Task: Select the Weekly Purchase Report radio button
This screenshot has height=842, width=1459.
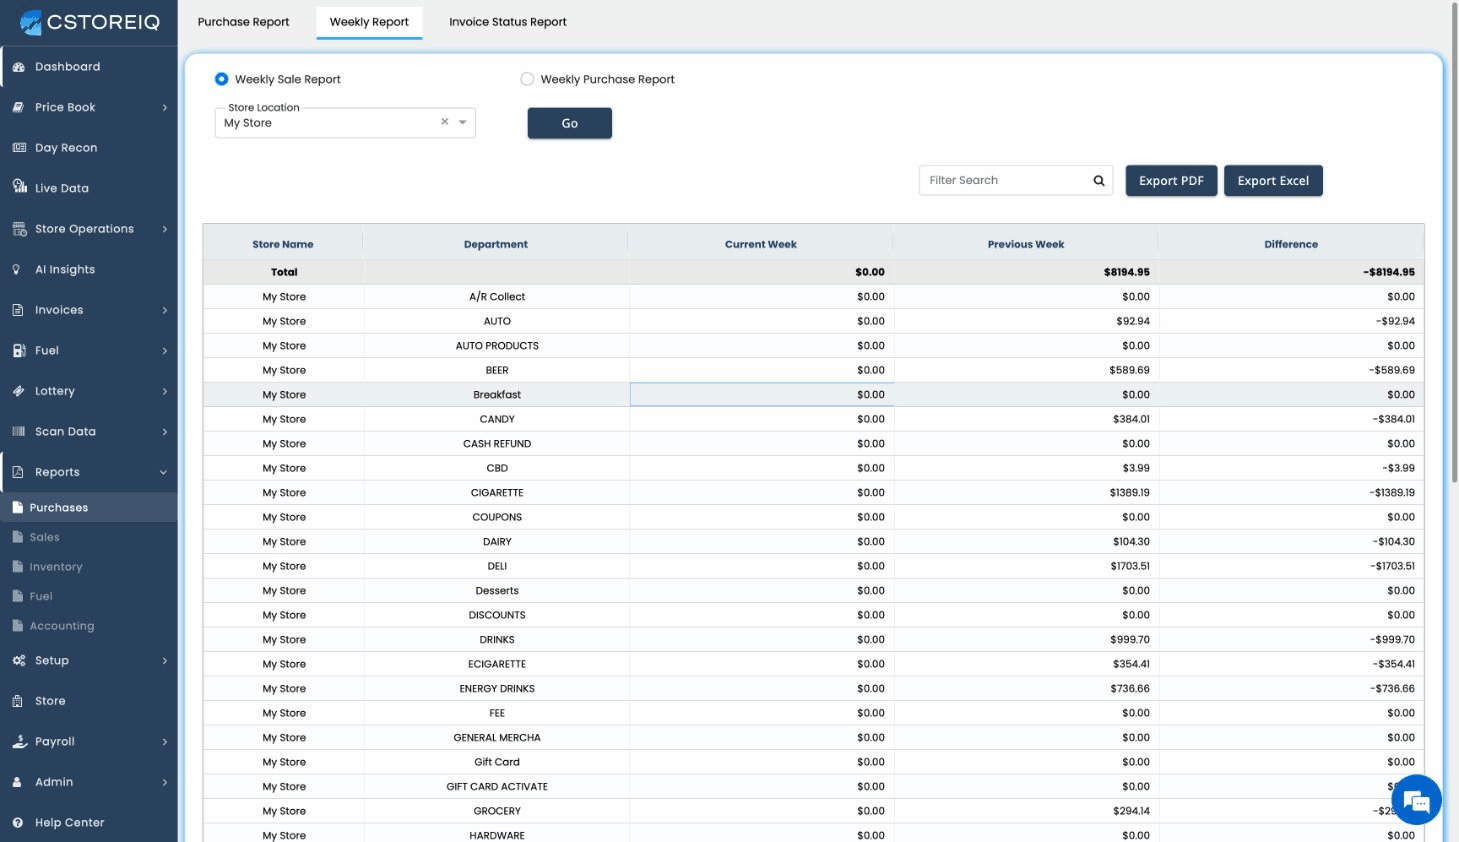Action: (x=527, y=79)
